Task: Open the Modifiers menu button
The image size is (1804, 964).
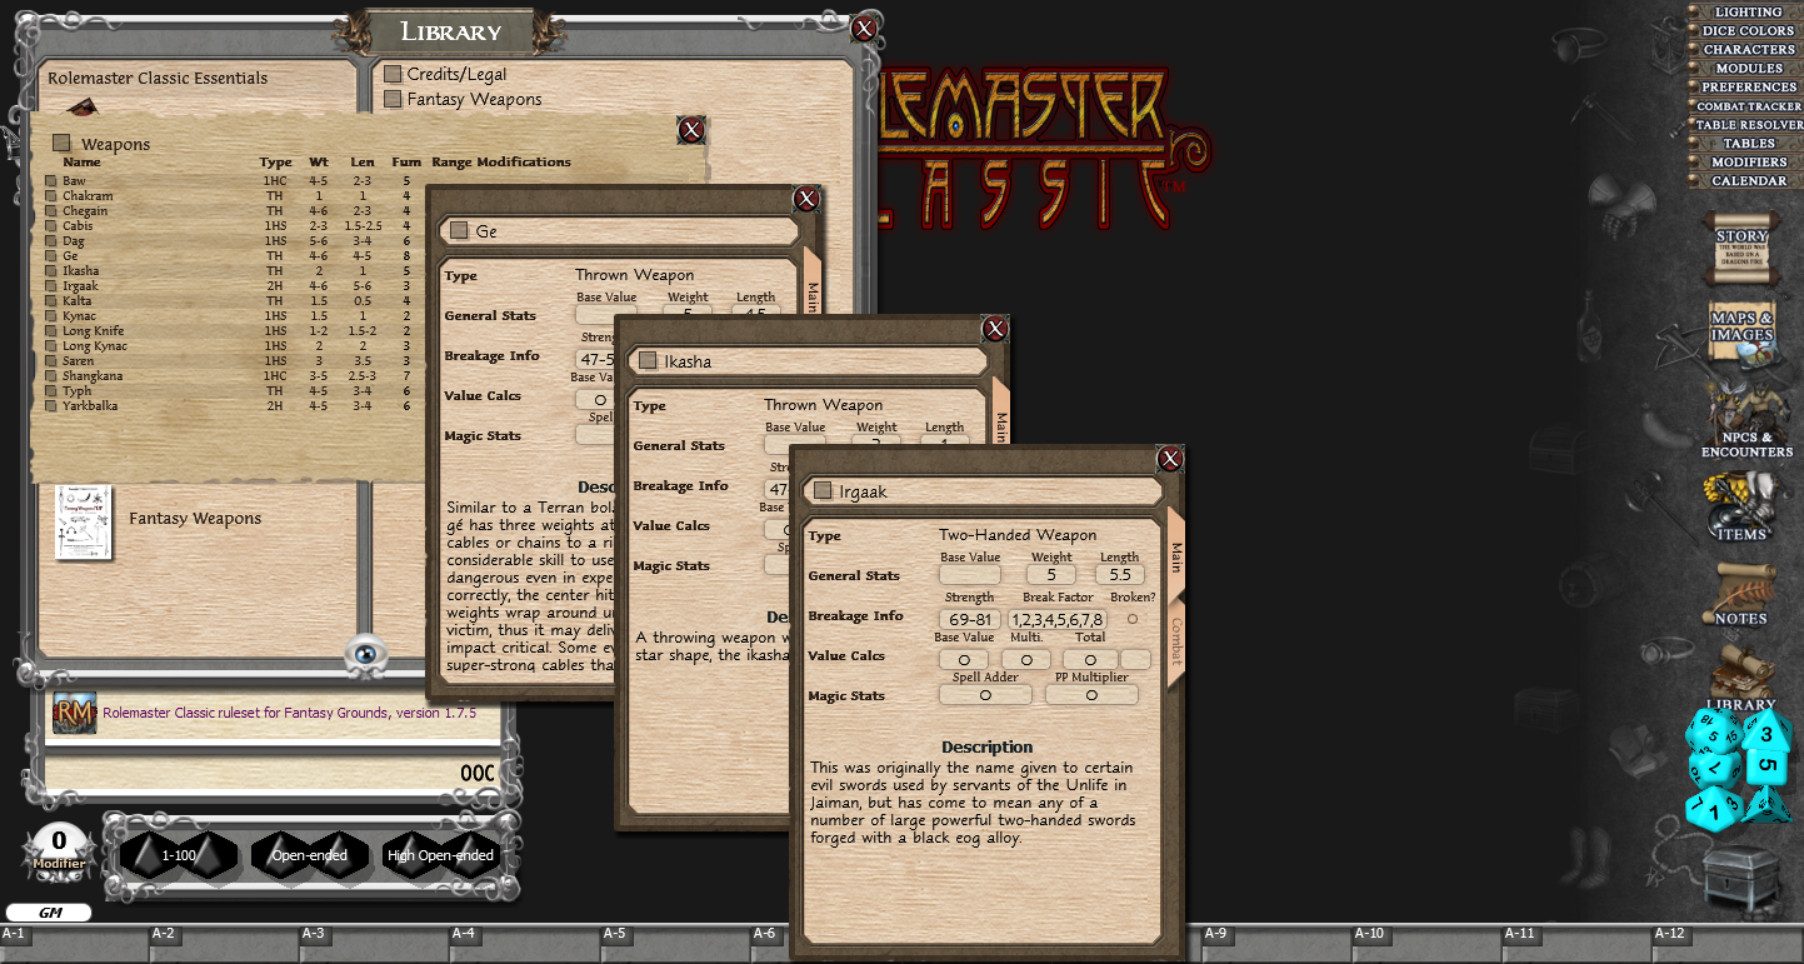Action: [1747, 162]
